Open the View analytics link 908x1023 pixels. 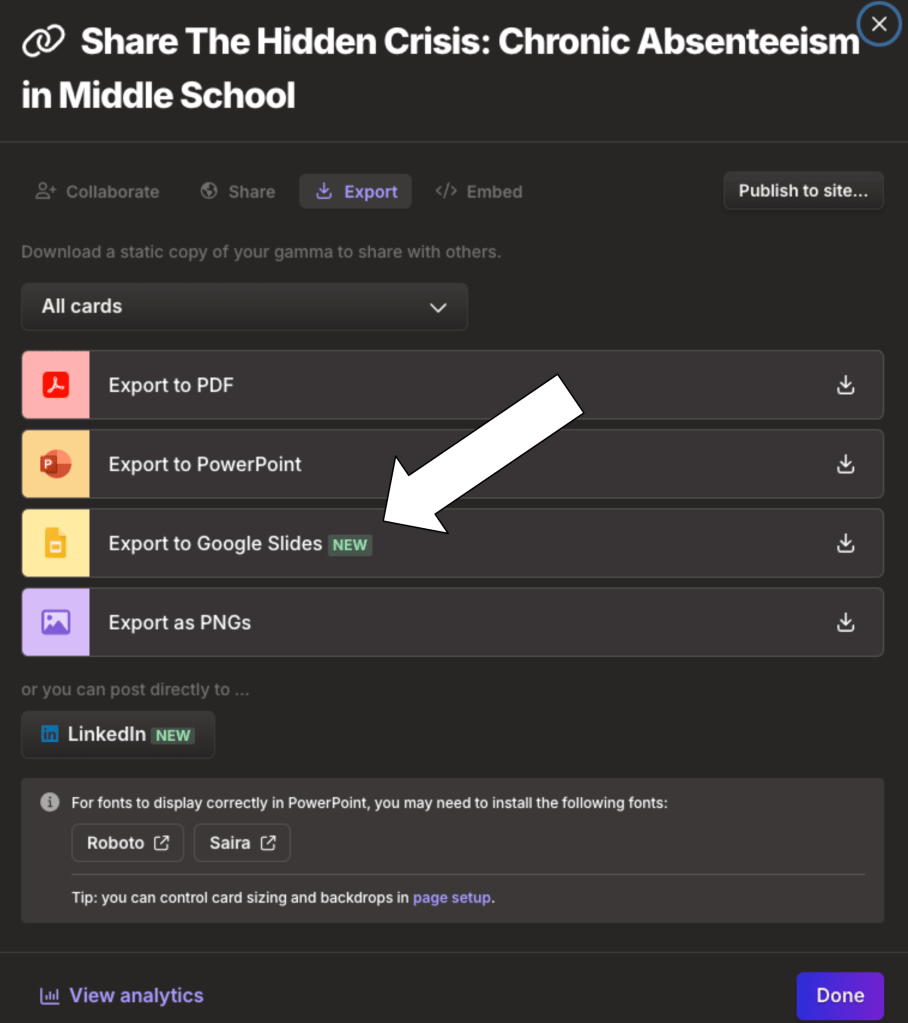click(x=122, y=995)
